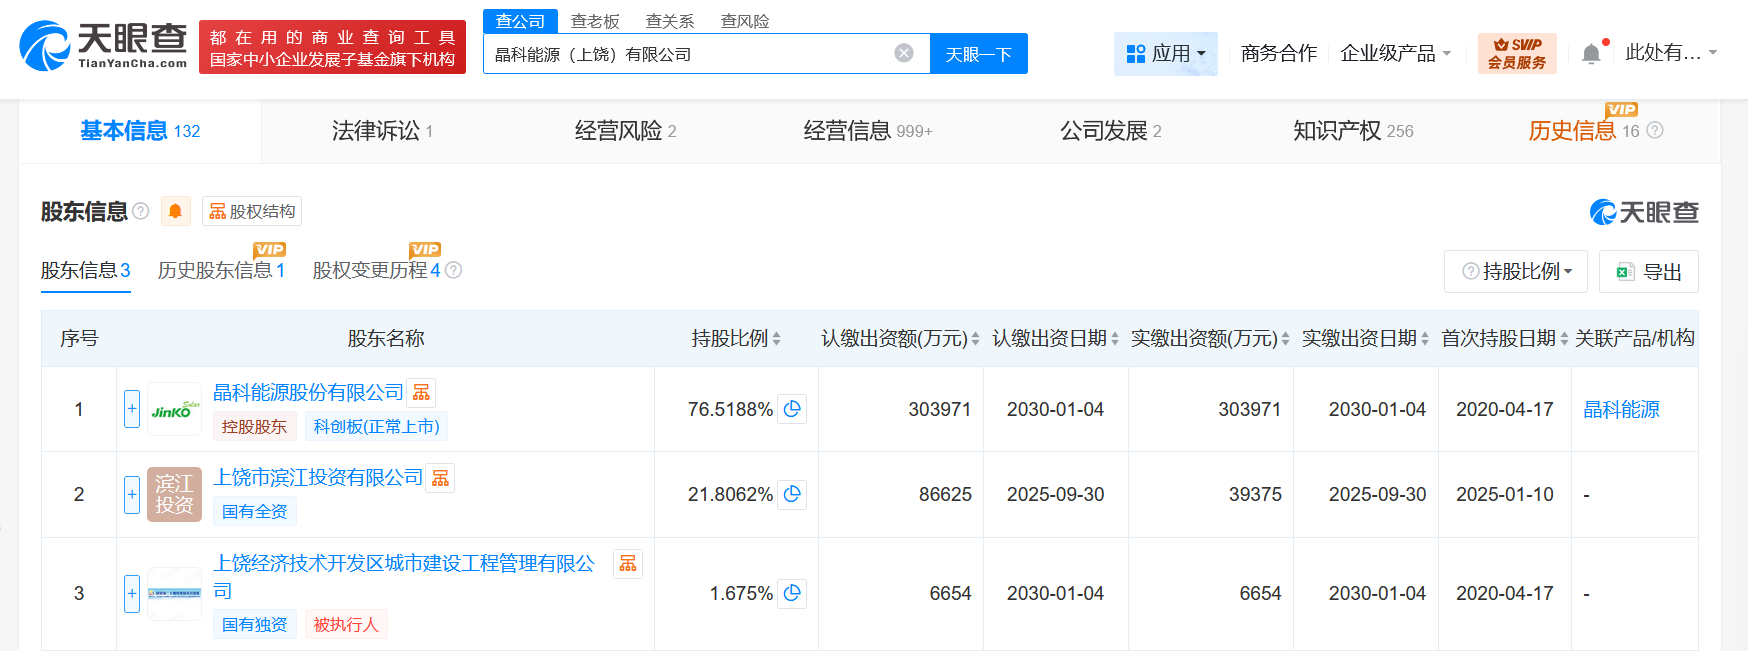The height and width of the screenshot is (651, 1748).
Task: Click the 天眼一下 search button
Action: pos(978,54)
